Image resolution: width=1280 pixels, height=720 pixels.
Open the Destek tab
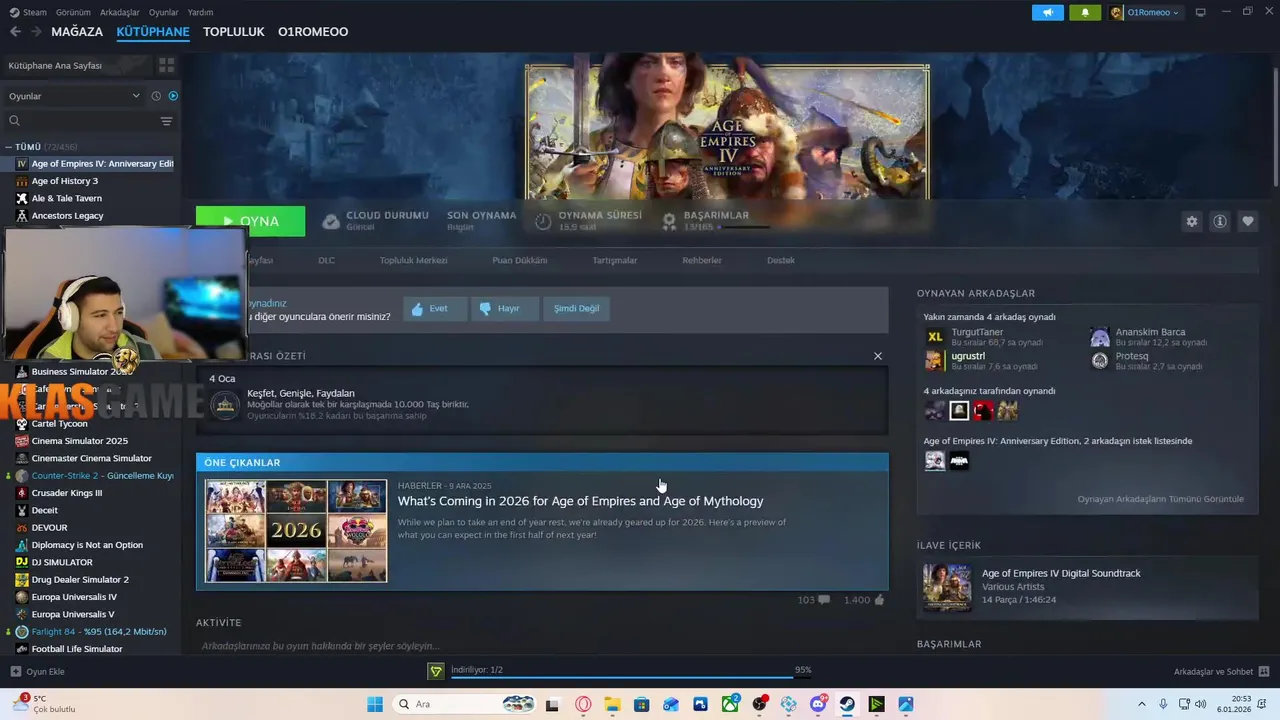[x=781, y=260]
